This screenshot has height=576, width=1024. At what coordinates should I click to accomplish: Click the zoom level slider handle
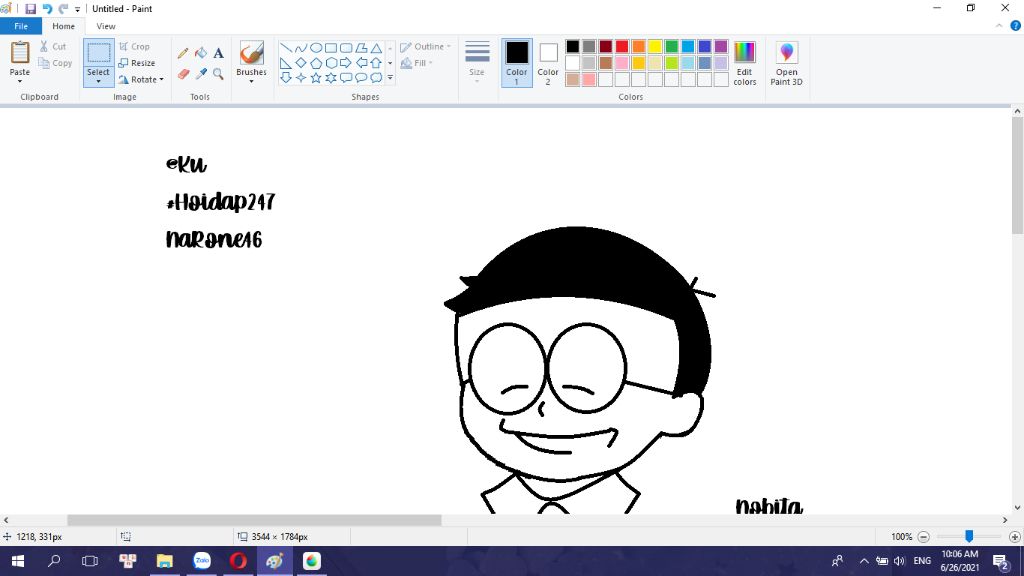coord(969,536)
